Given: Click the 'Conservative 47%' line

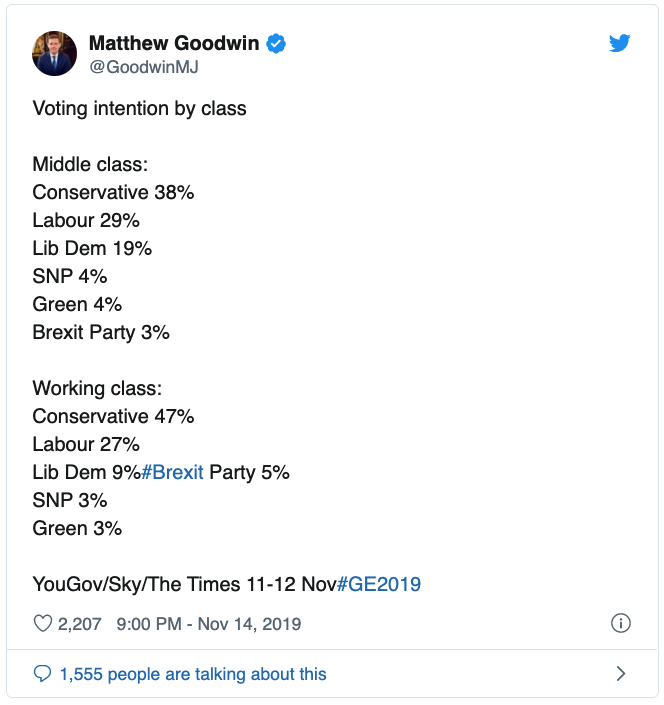Looking at the screenshot, I should click(x=113, y=416).
